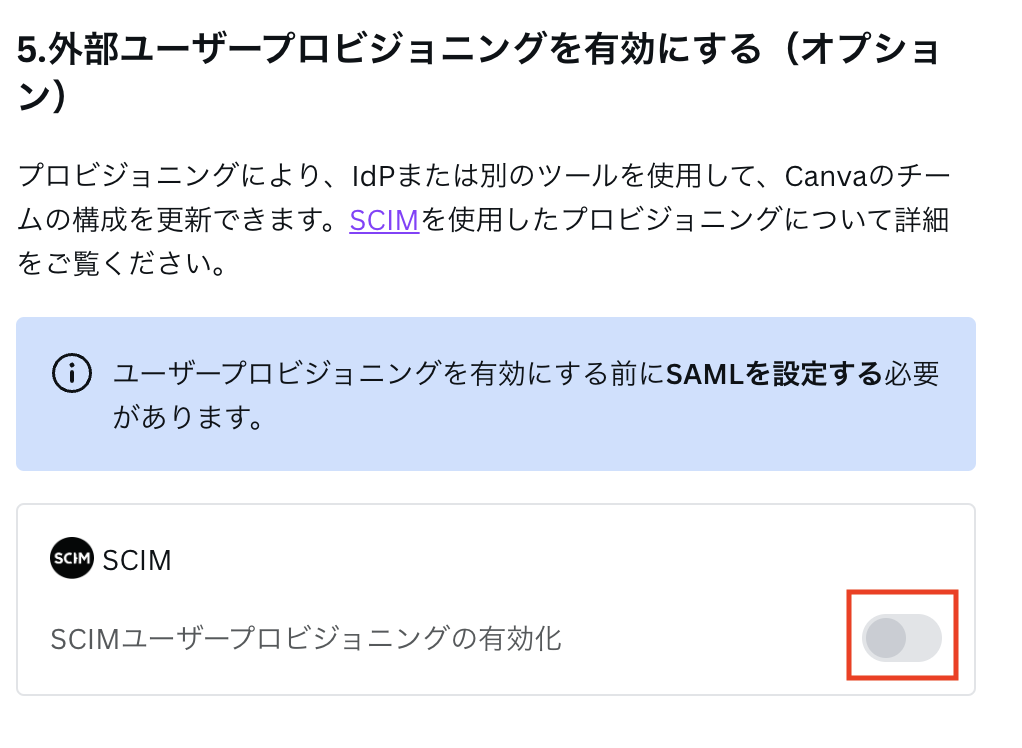Image resolution: width=1022 pixels, height=748 pixels.
Task: Click the SCIM provider icon next to its label
Action: [x=71, y=560]
